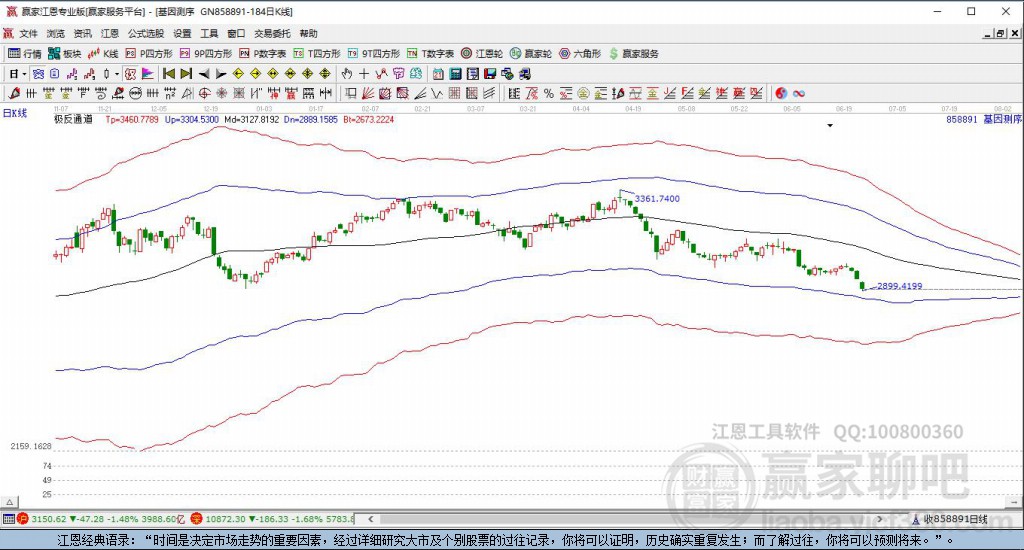
Task: Toggle the 权 adjustment icon
Action: [130, 74]
